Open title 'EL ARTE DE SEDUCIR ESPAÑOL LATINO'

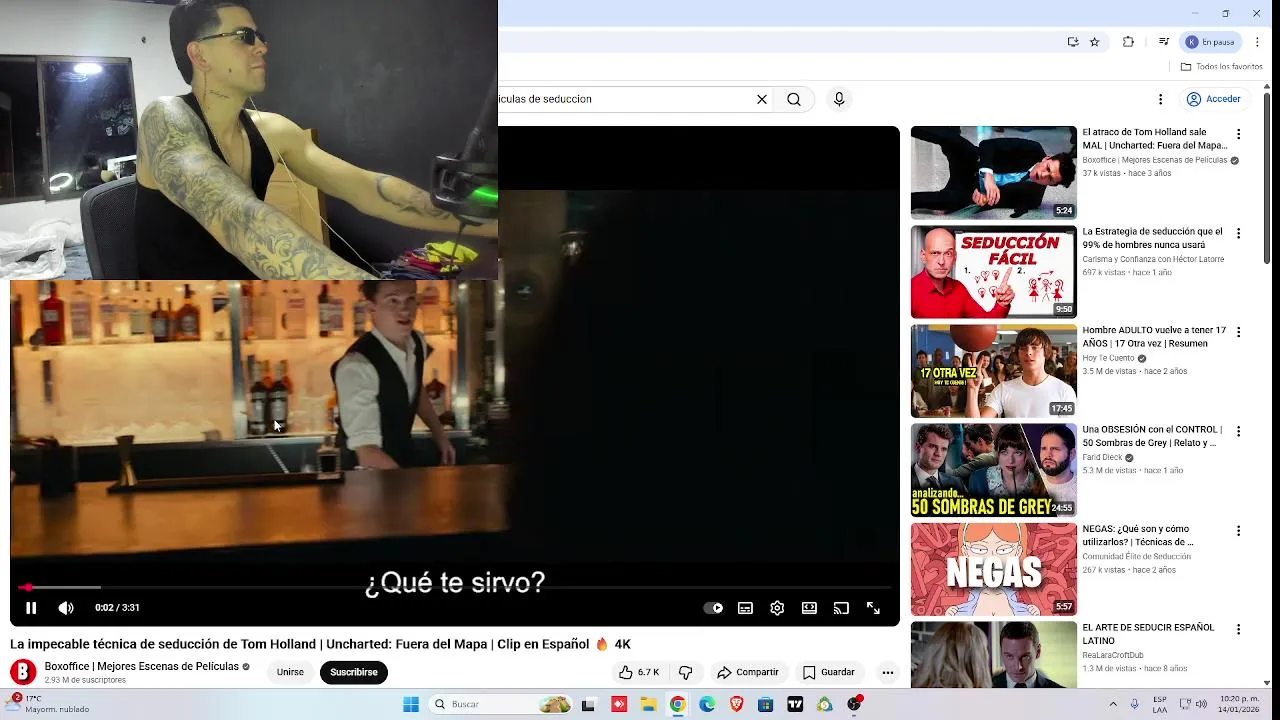1148,634
